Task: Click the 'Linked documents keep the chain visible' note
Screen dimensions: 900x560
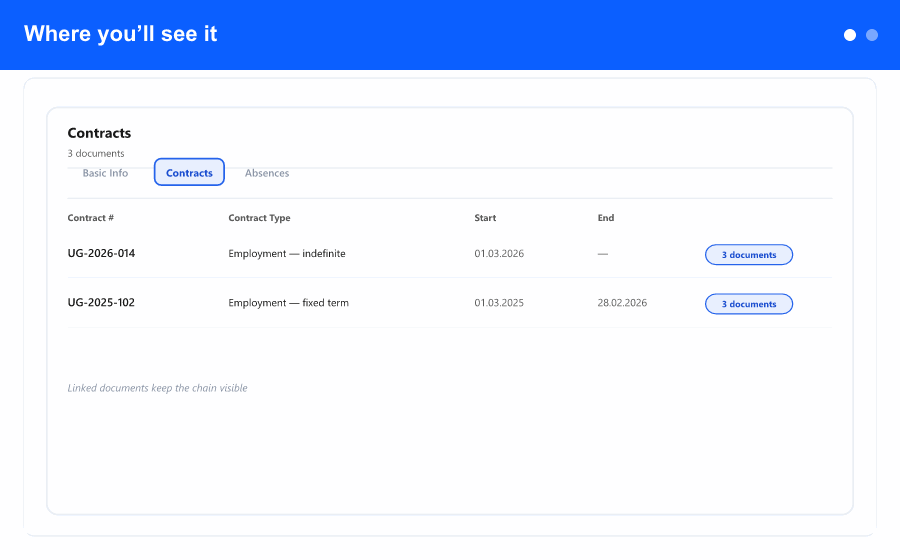Action: tap(157, 388)
